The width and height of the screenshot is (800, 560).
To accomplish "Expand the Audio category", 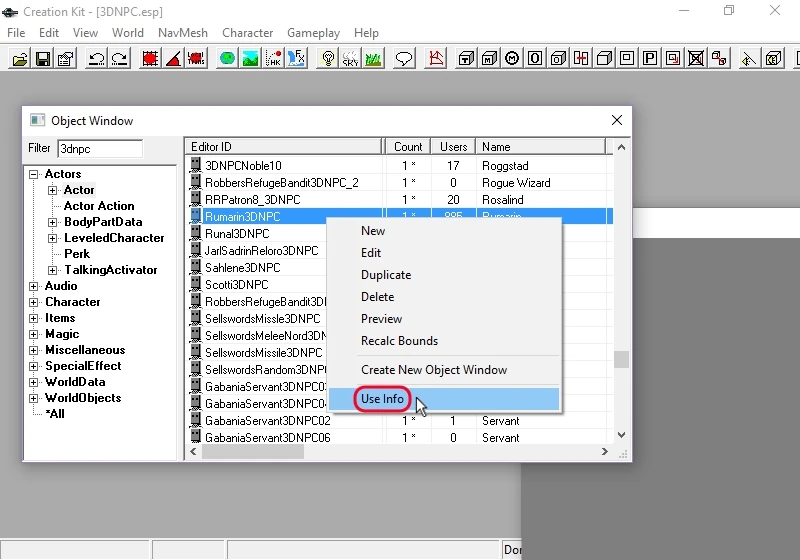I will coord(34,286).
